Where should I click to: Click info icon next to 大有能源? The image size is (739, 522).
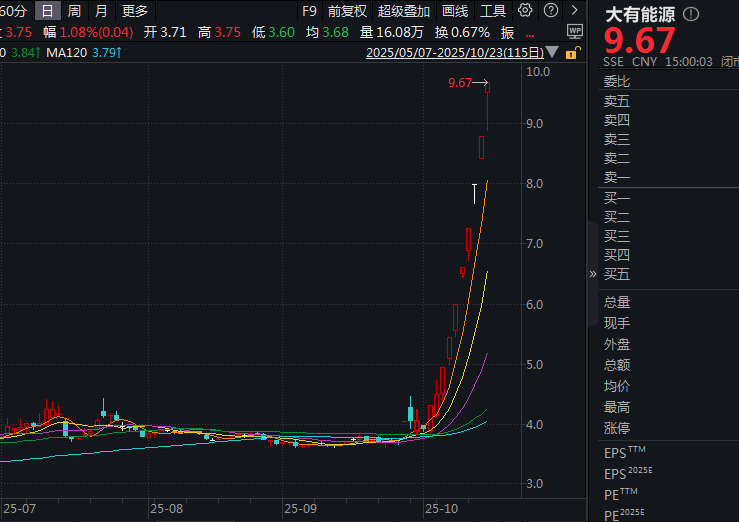tap(692, 15)
